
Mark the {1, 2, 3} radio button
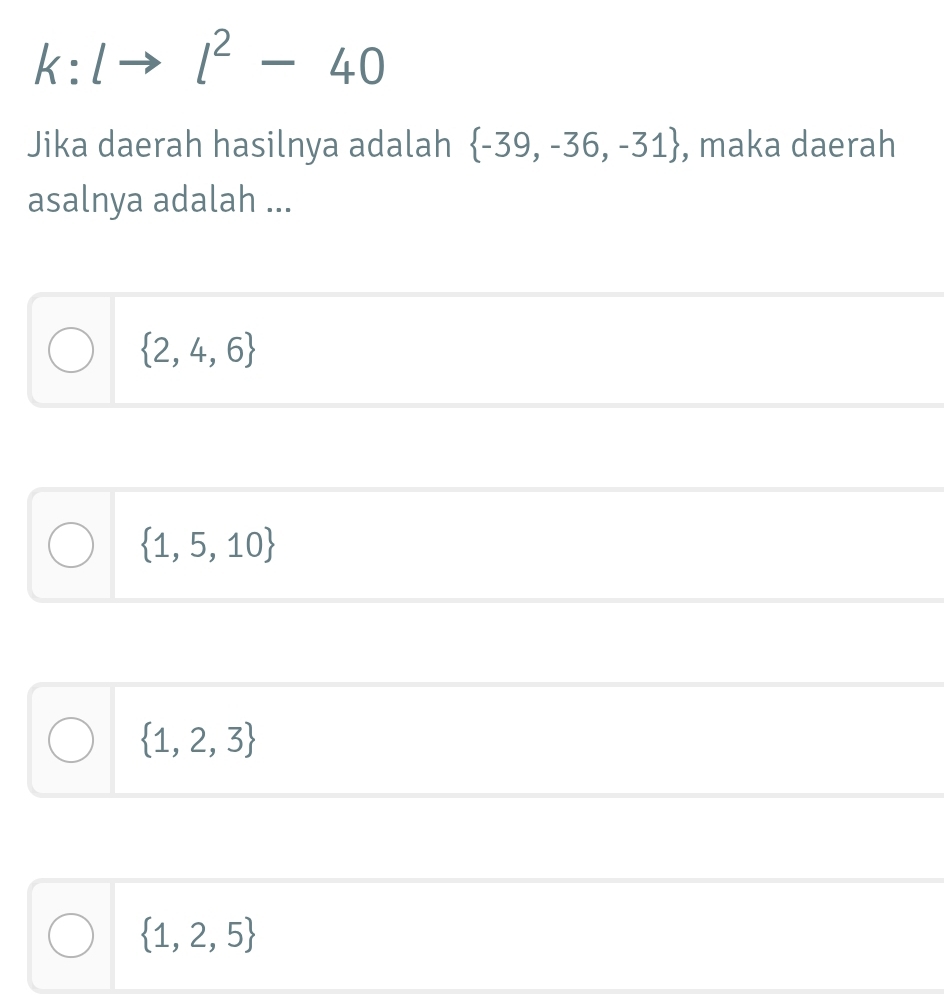[71, 740]
